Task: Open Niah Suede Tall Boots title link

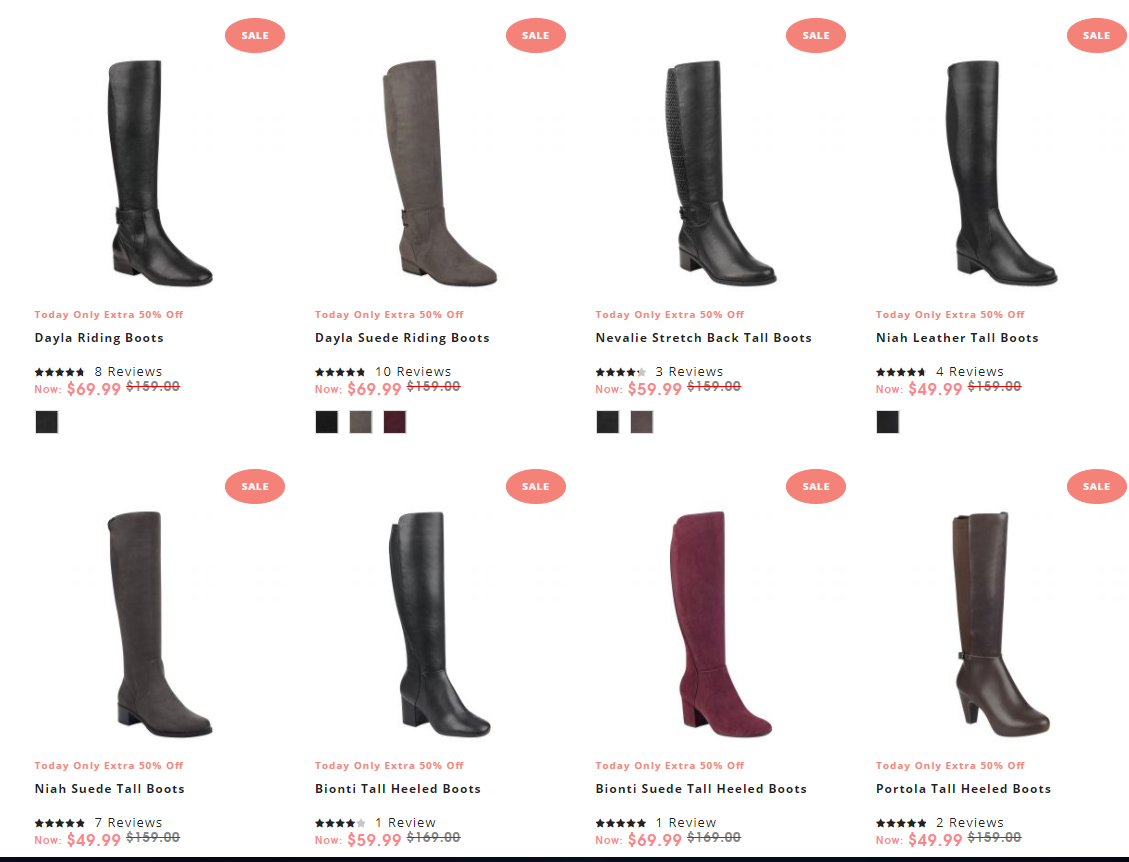Action: [109, 789]
